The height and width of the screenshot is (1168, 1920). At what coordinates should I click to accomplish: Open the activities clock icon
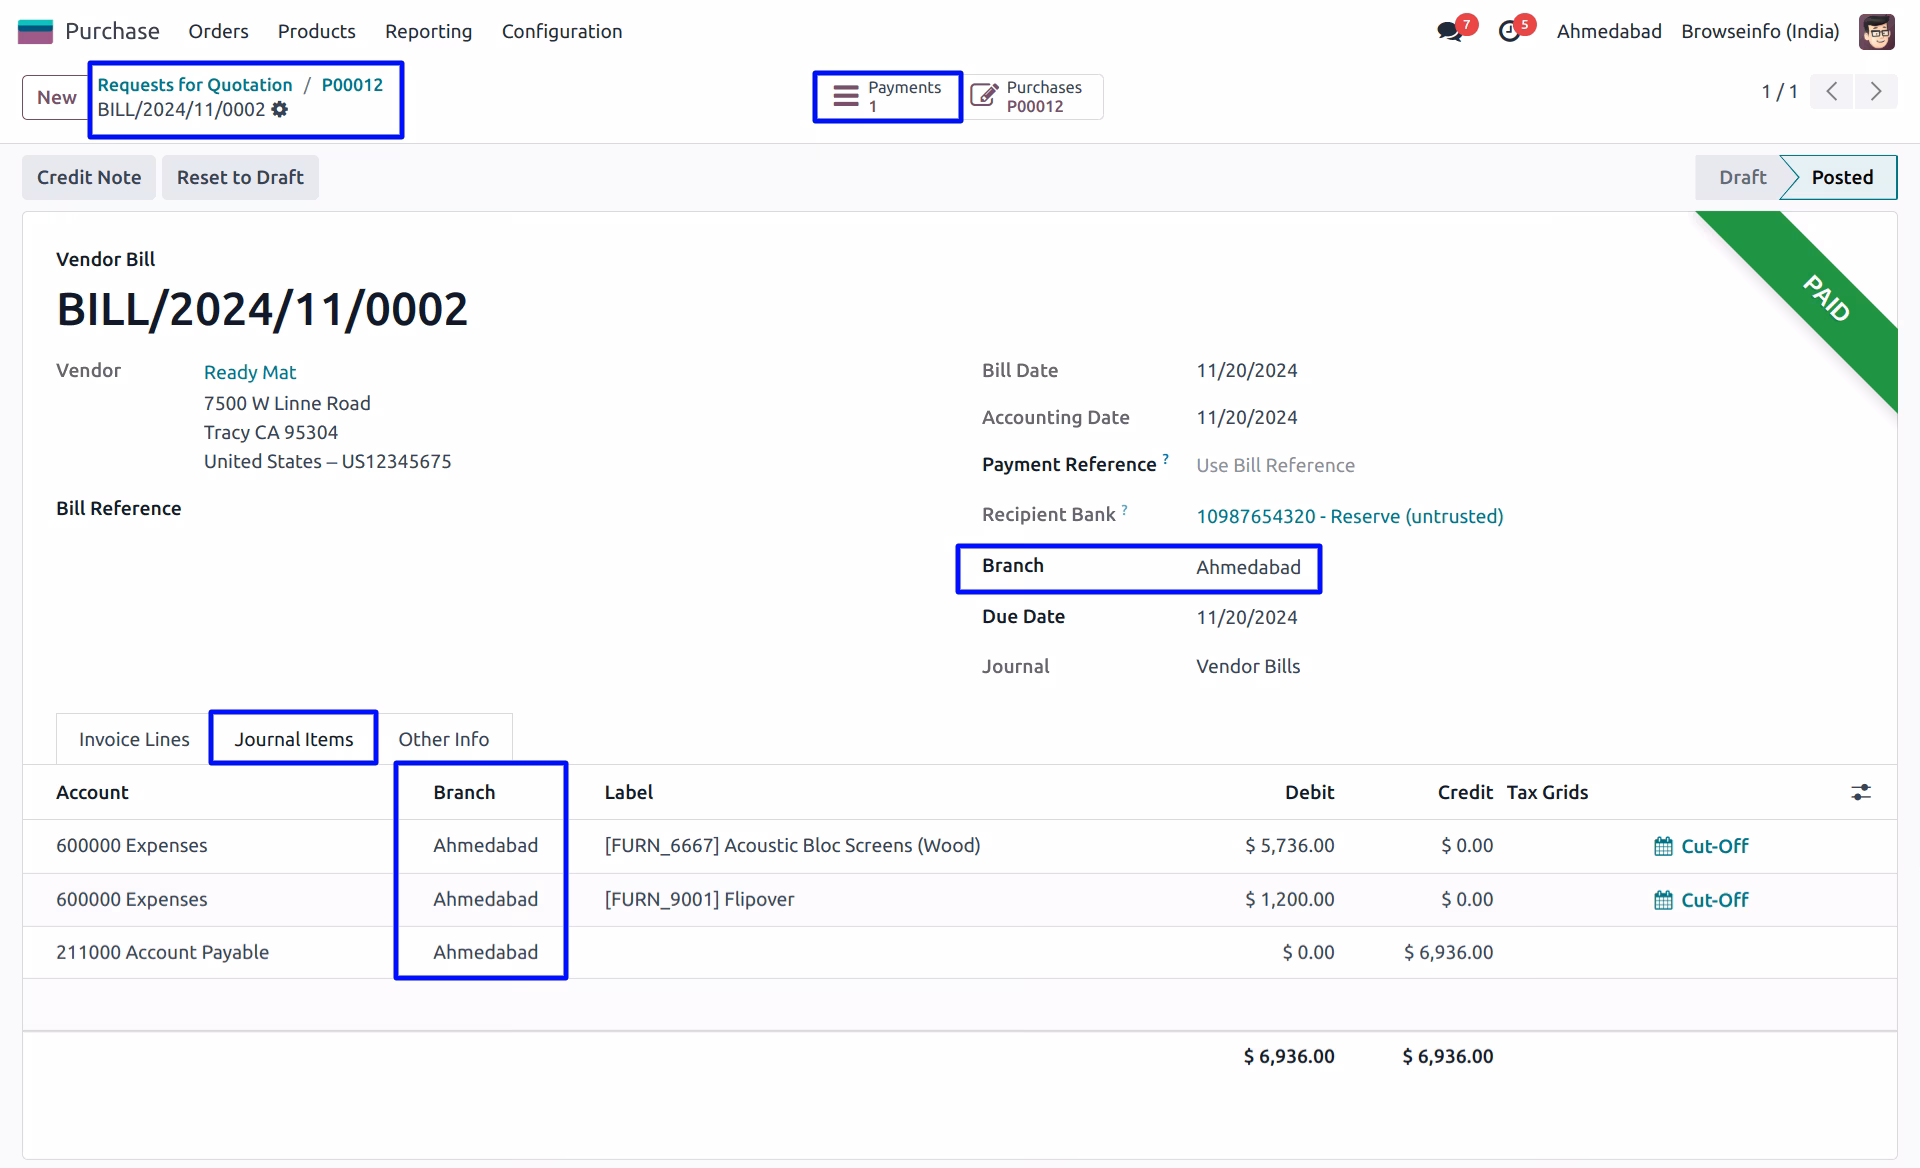(x=1509, y=31)
